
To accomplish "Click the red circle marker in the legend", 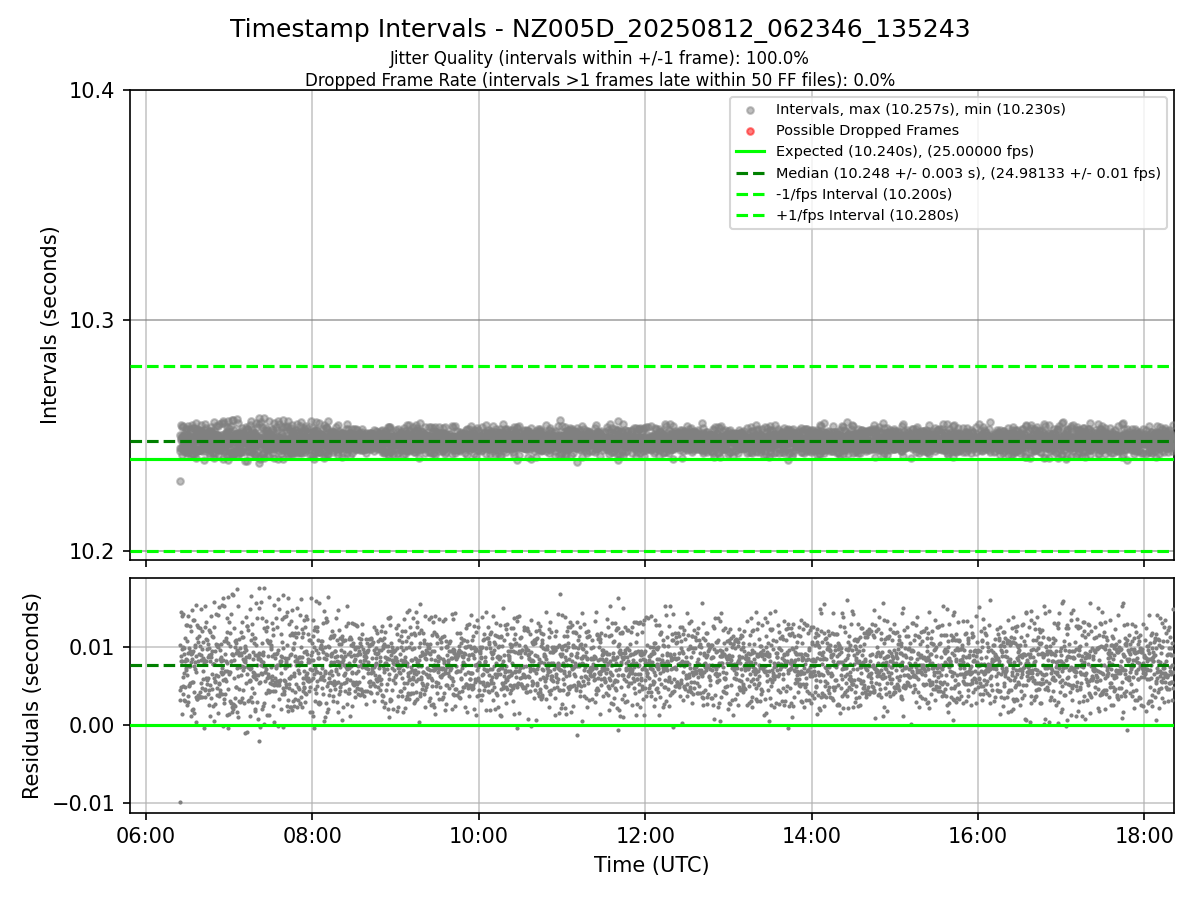I will 750,131.
